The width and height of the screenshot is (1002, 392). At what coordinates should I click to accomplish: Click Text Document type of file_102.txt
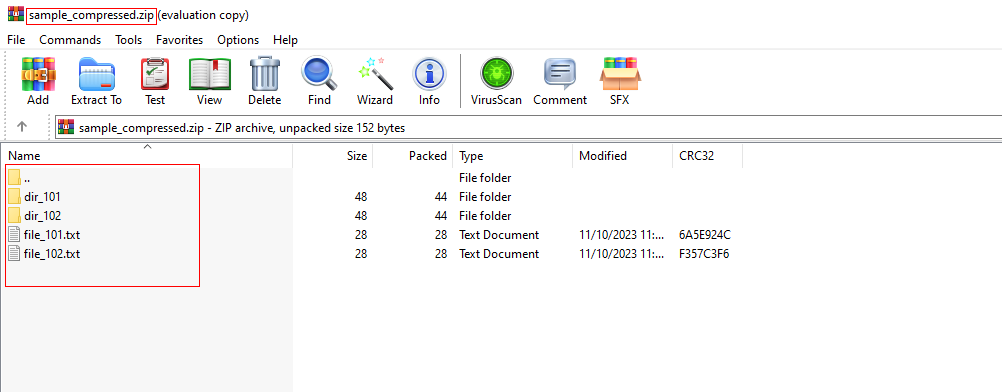coord(499,254)
